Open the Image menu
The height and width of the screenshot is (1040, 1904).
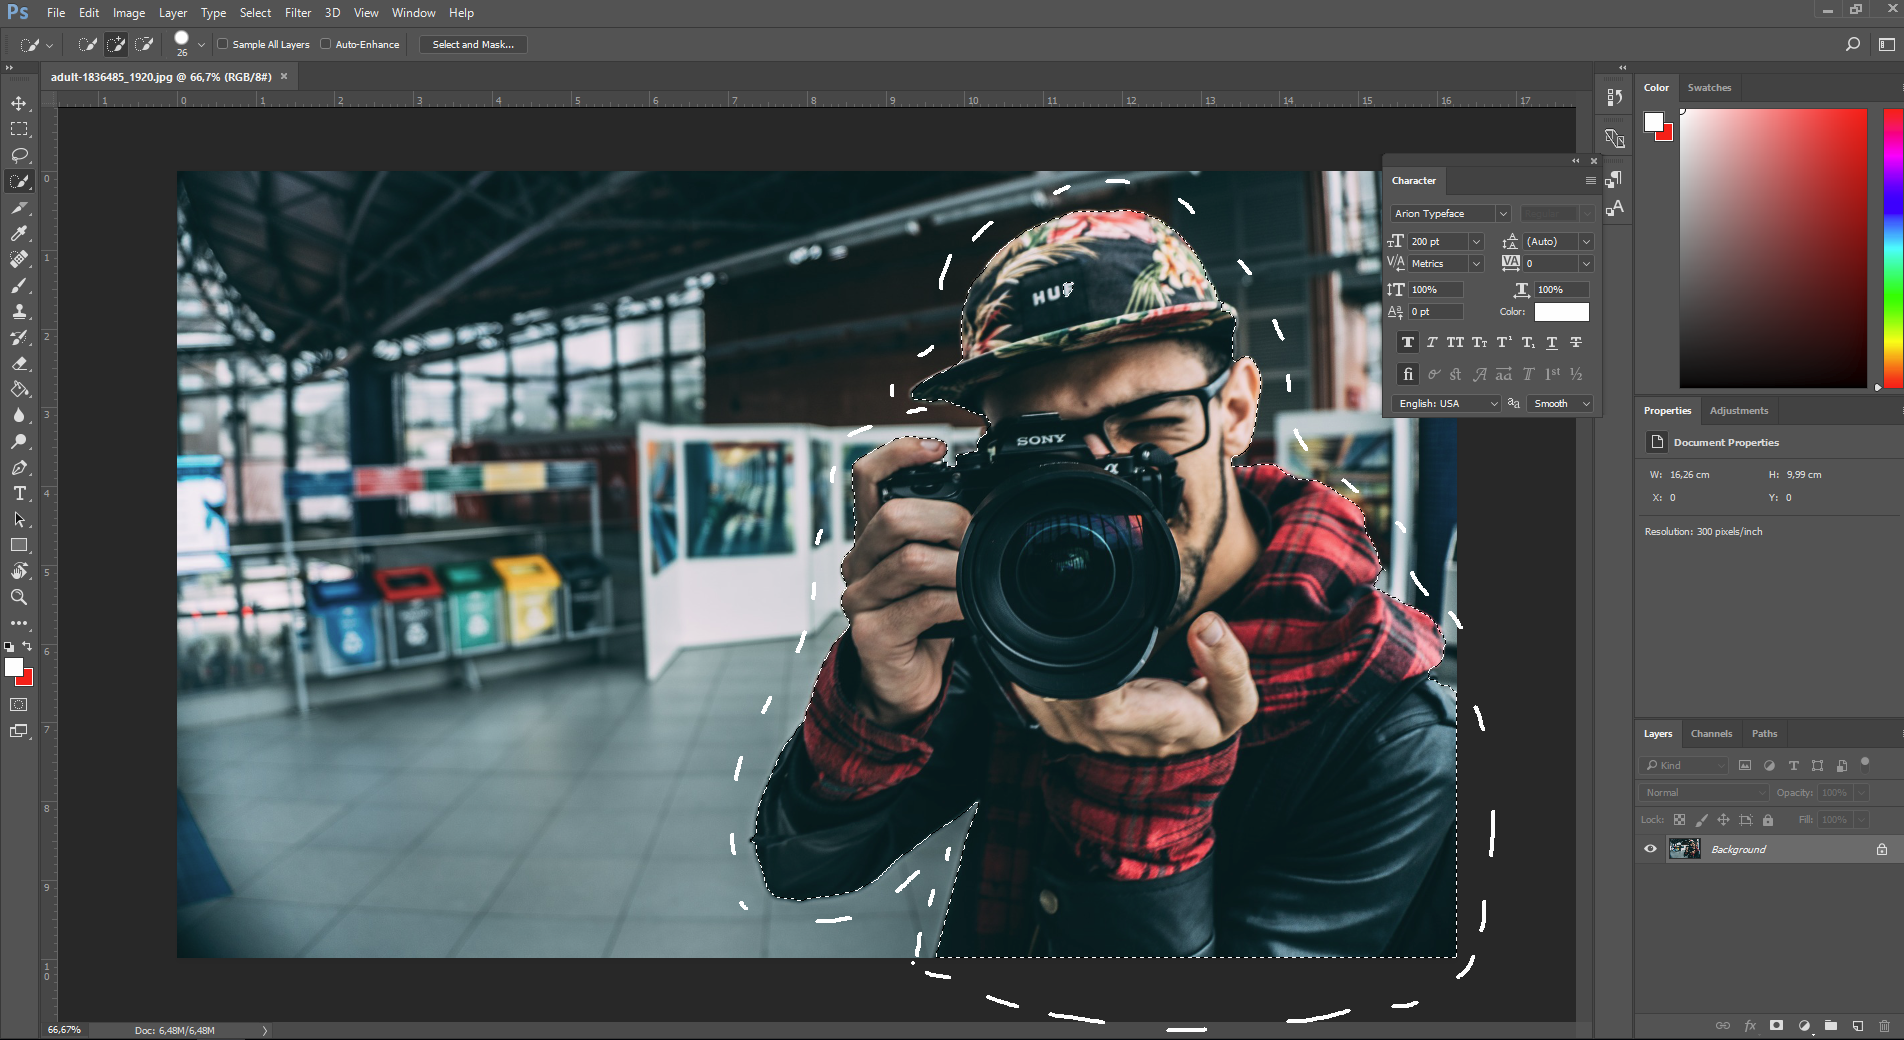(128, 13)
